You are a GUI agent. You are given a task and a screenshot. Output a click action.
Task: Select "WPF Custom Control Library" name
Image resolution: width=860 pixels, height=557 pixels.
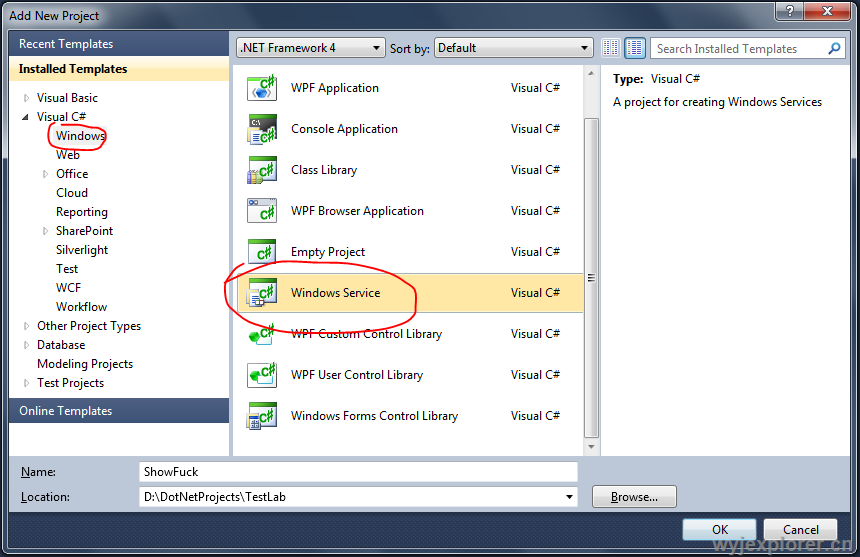point(366,334)
